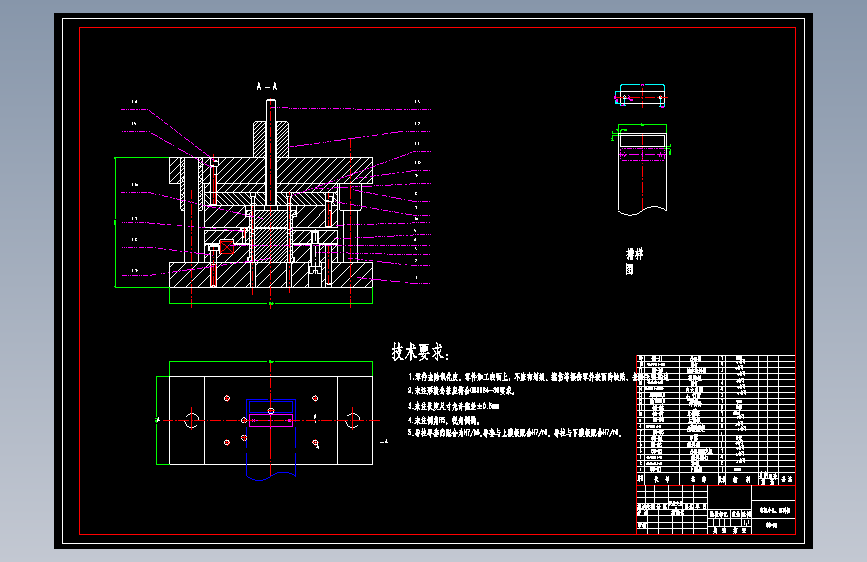Click the green height dimension left of the section view
867x562 pixels.
coord(115,222)
